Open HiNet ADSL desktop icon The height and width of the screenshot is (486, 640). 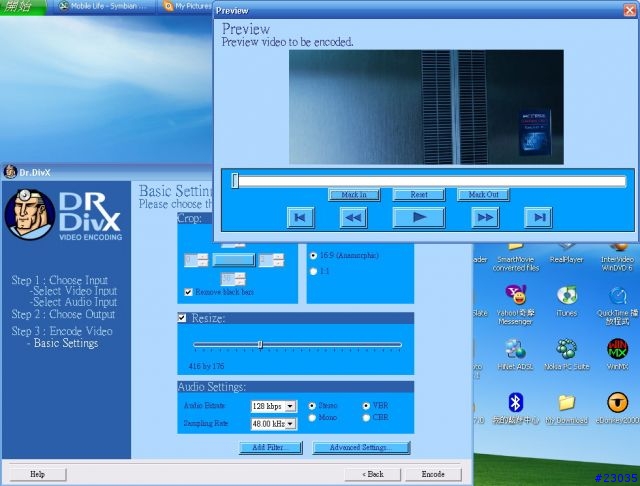pyautogui.click(x=515, y=354)
